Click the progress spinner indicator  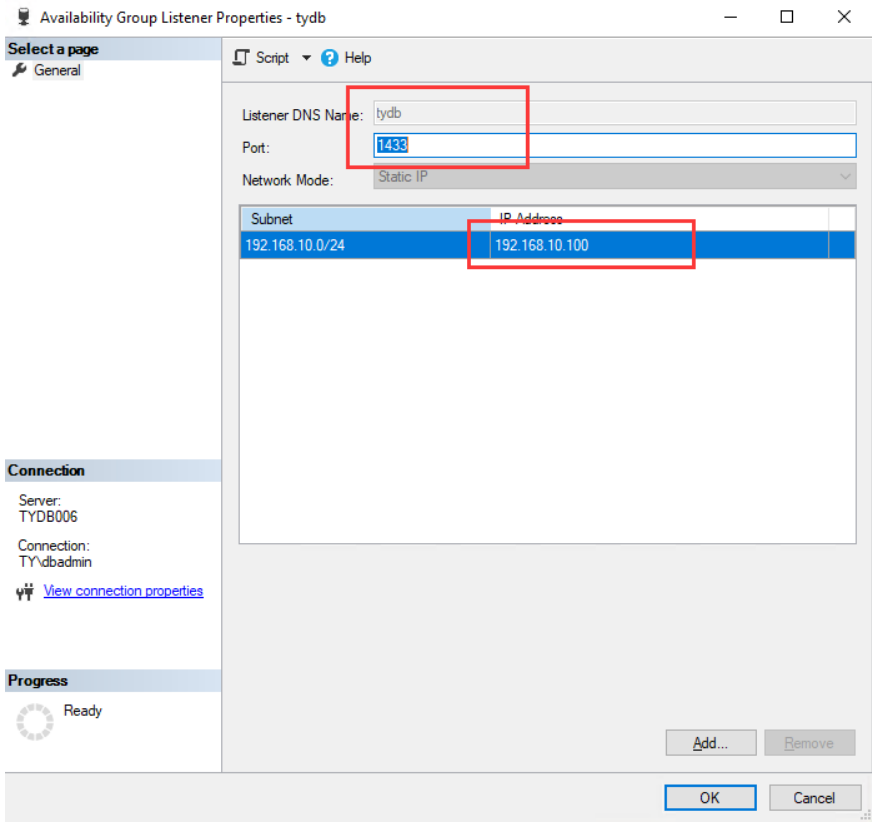pos(35,722)
